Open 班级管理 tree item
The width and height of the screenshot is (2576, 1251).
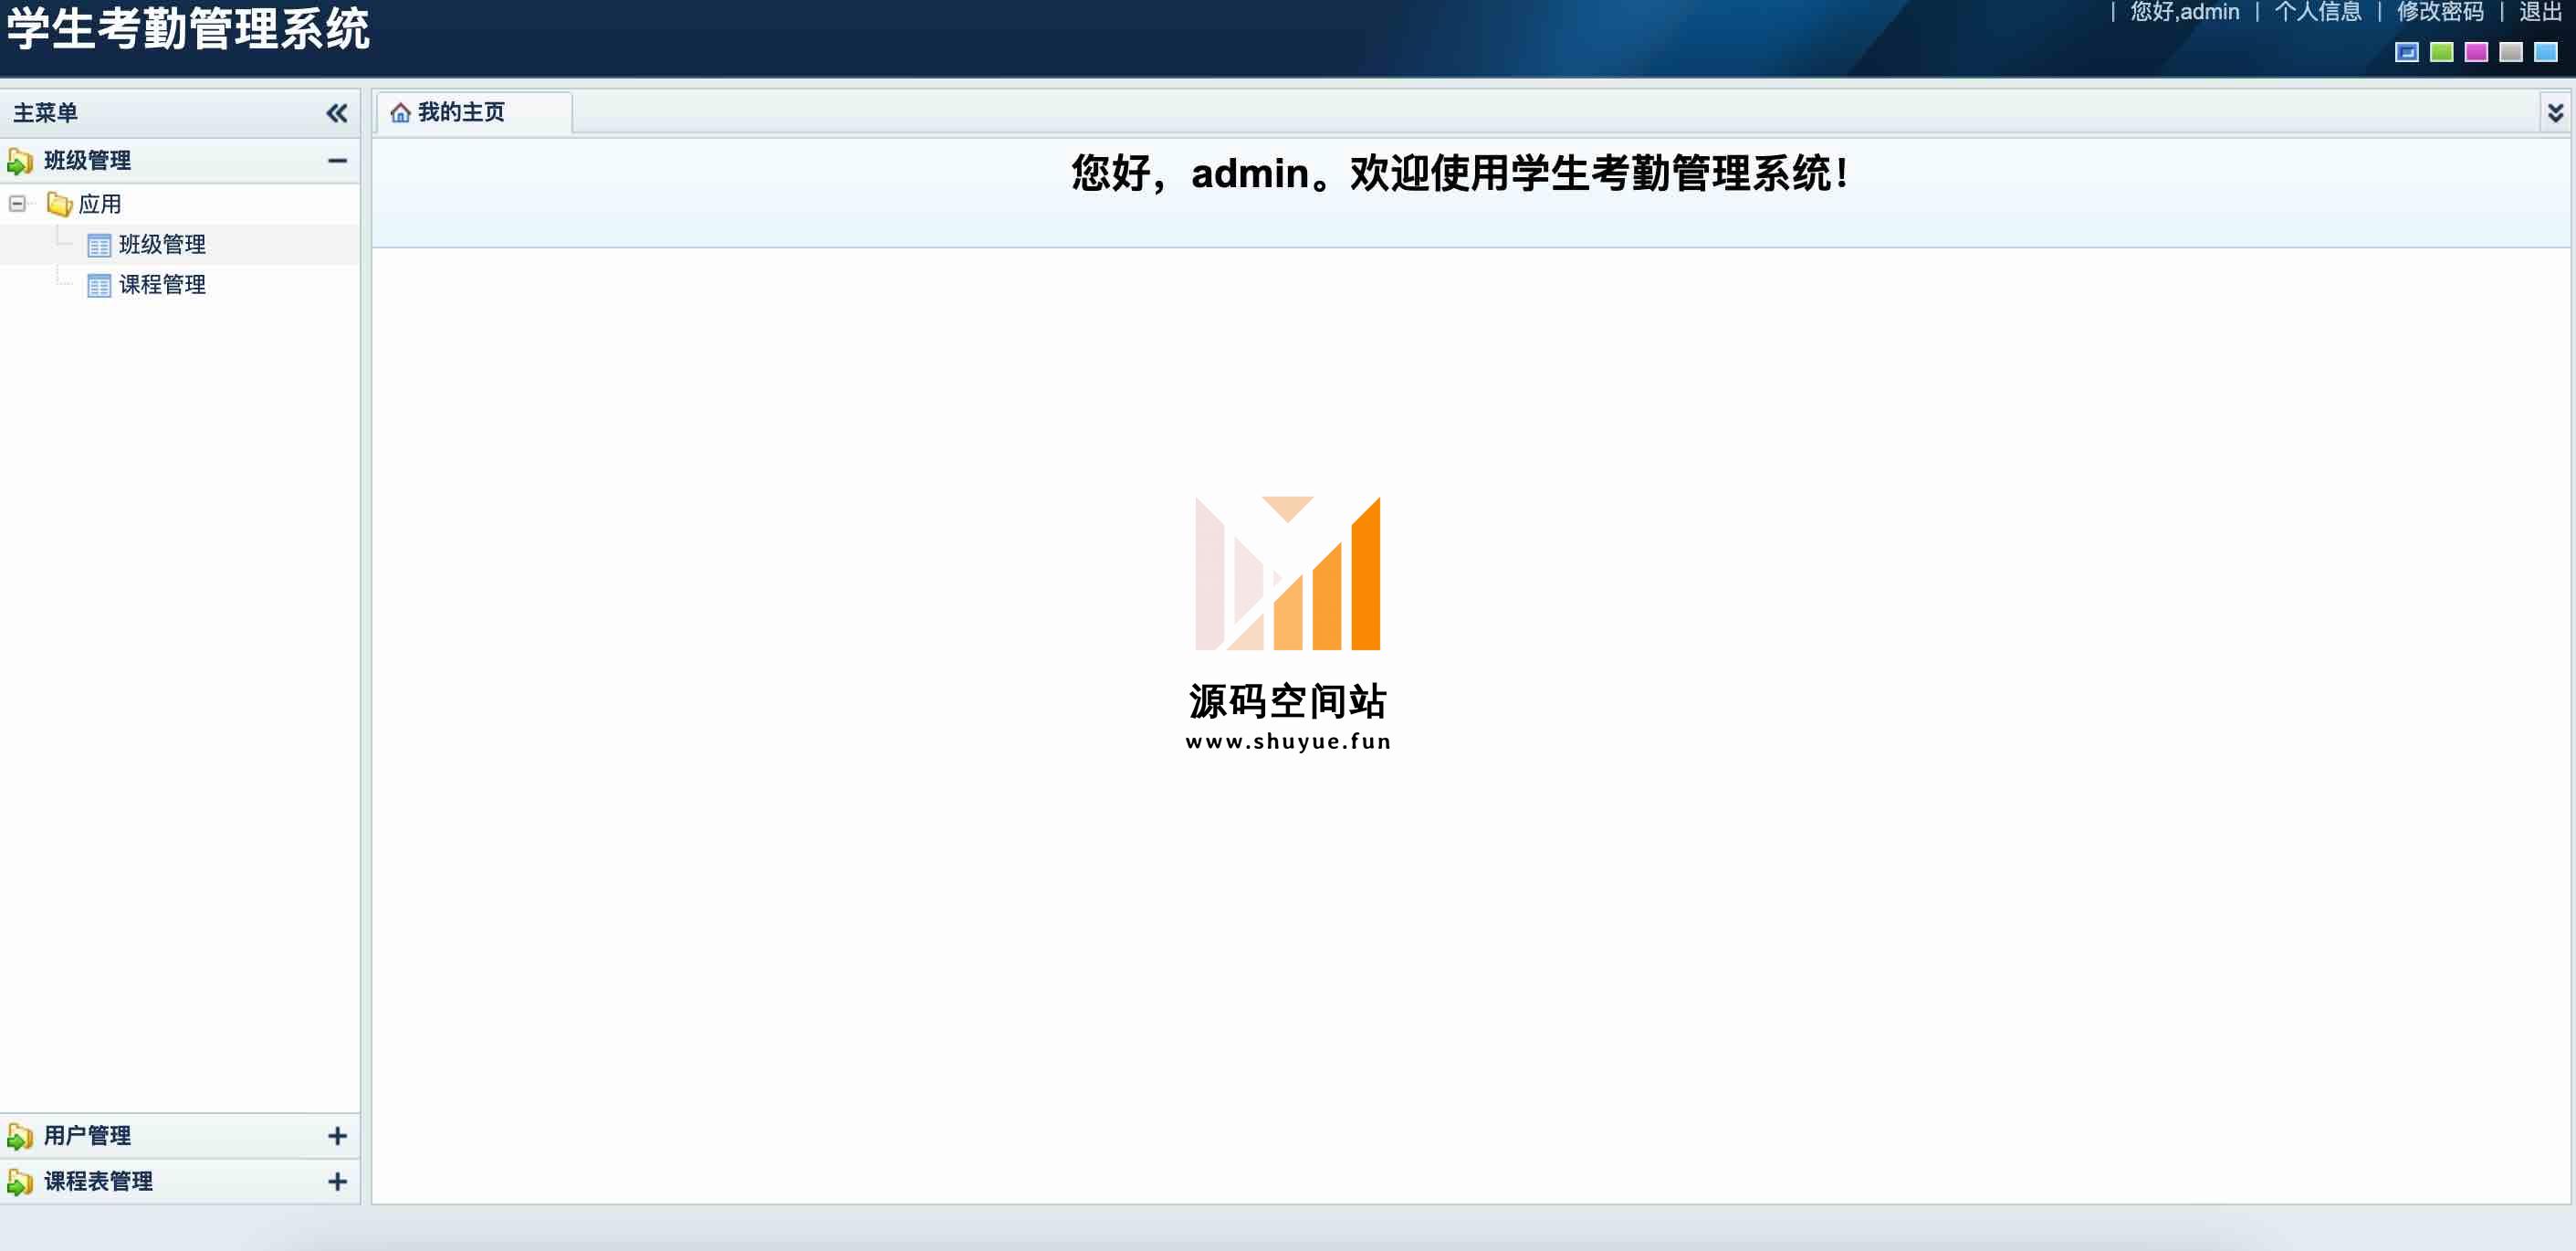pyautogui.click(x=162, y=245)
